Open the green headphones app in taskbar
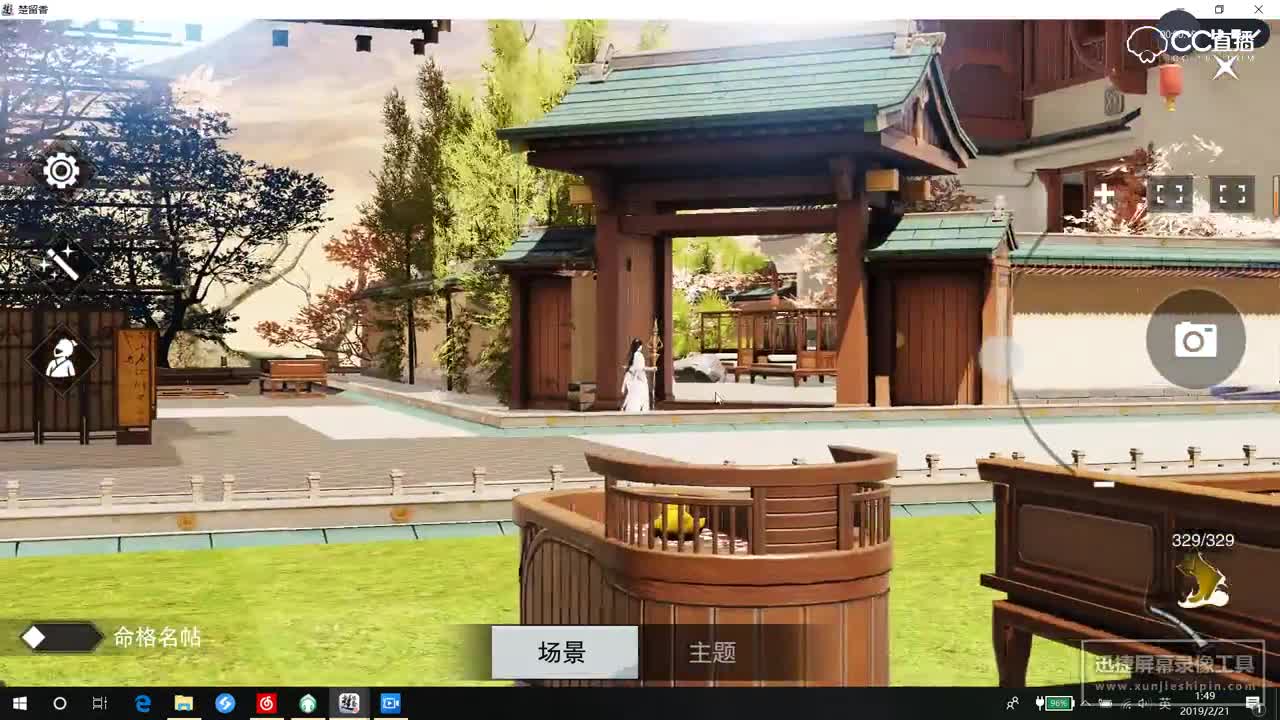 tap(307, 703)
